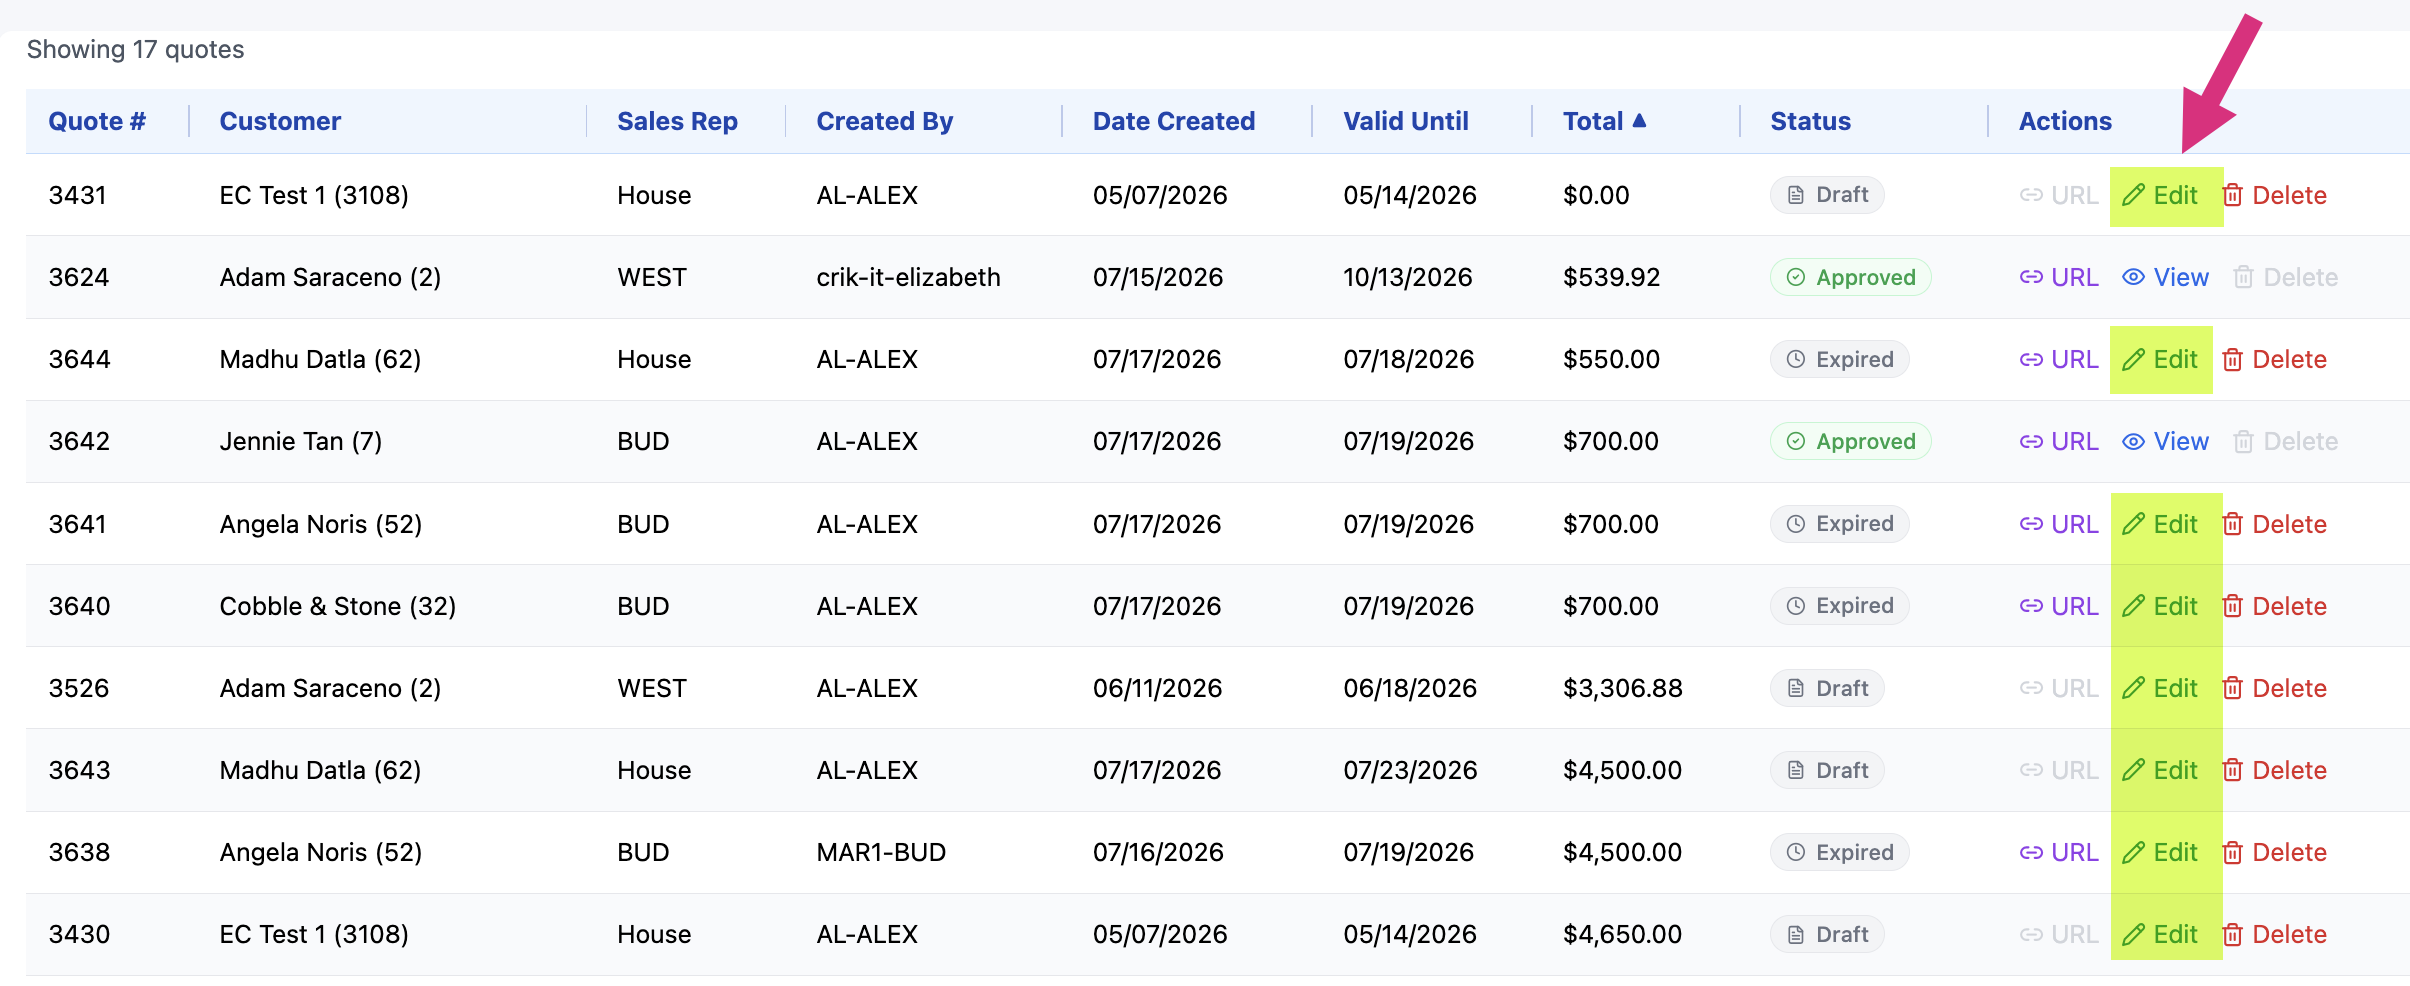Sort table by Quote # header
Image resolution: width=2410 pixels, height=986 pixels.
[x=97, y=121]
